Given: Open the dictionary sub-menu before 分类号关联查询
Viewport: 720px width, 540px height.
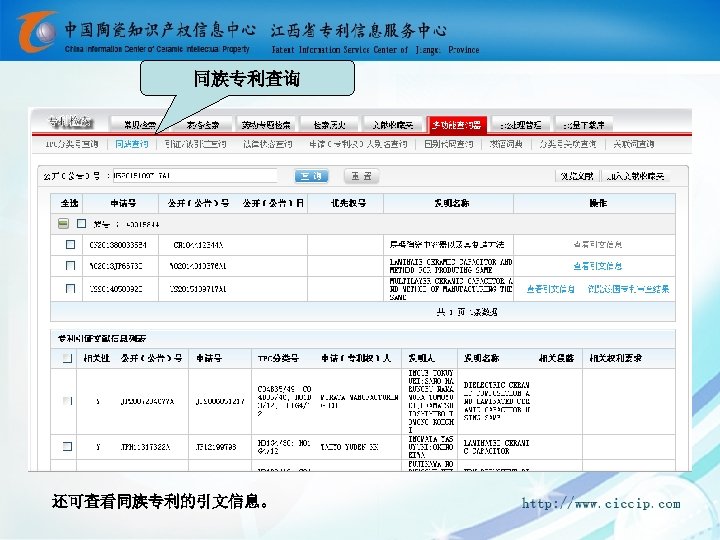Looking at the screenshot, I should 506,144.
